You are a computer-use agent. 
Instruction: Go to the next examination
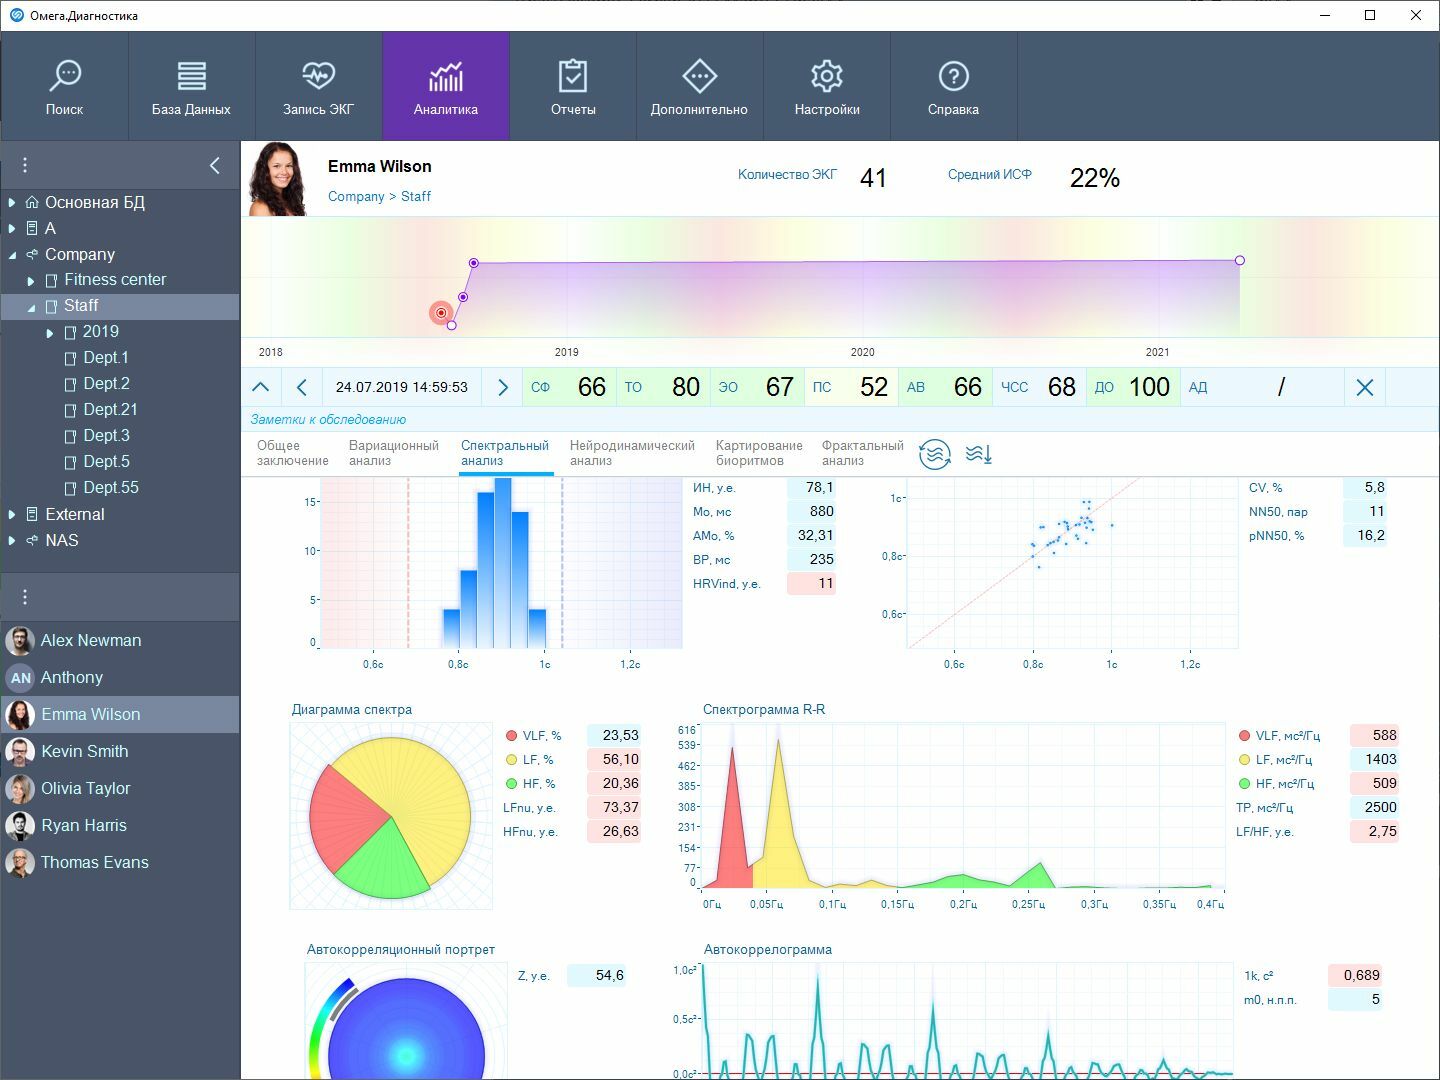(503, 387)
